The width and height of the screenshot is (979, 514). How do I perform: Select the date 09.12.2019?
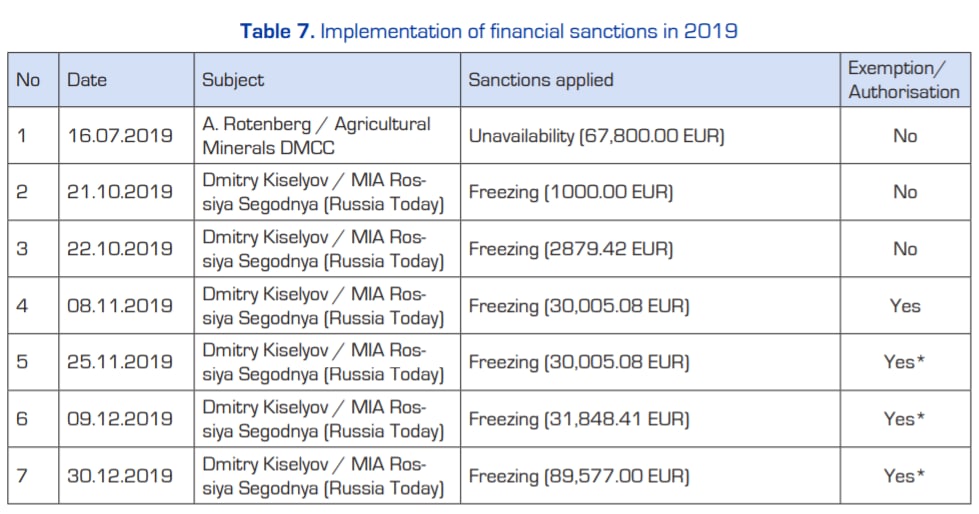[120, 418]
